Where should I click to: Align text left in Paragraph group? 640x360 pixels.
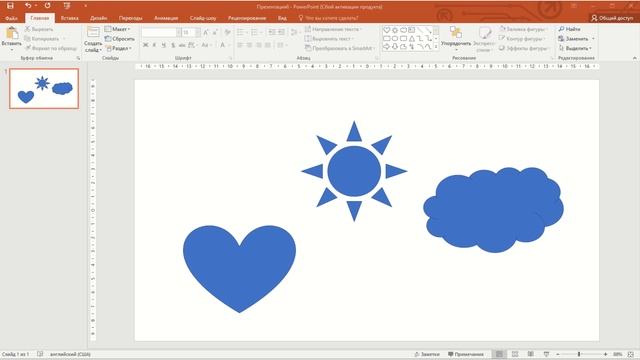240,45
